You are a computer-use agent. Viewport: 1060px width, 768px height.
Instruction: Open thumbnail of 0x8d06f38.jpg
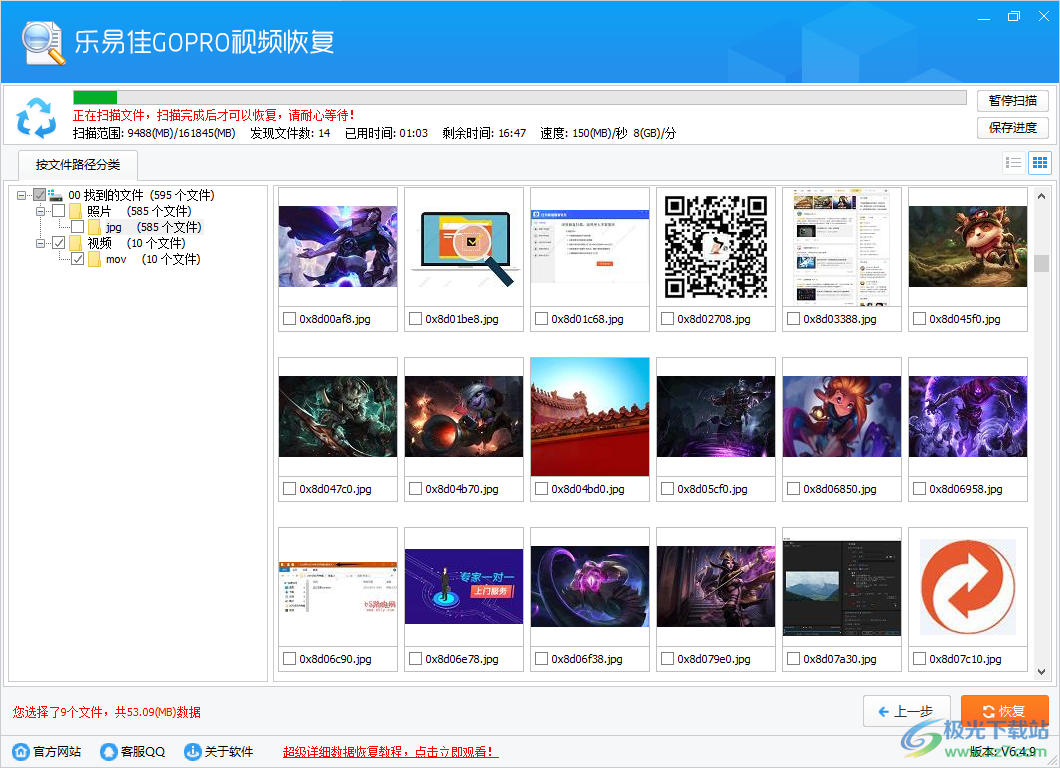click(x=590, y=587)
